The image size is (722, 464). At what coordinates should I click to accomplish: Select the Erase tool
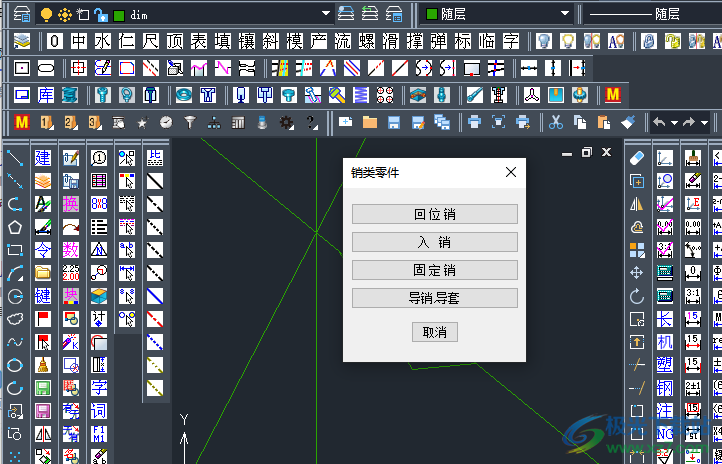click(637, 158)
